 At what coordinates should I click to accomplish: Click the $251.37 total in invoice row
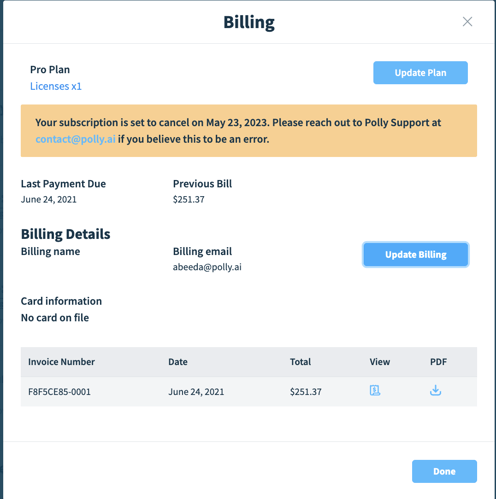(x=306, y=392)
